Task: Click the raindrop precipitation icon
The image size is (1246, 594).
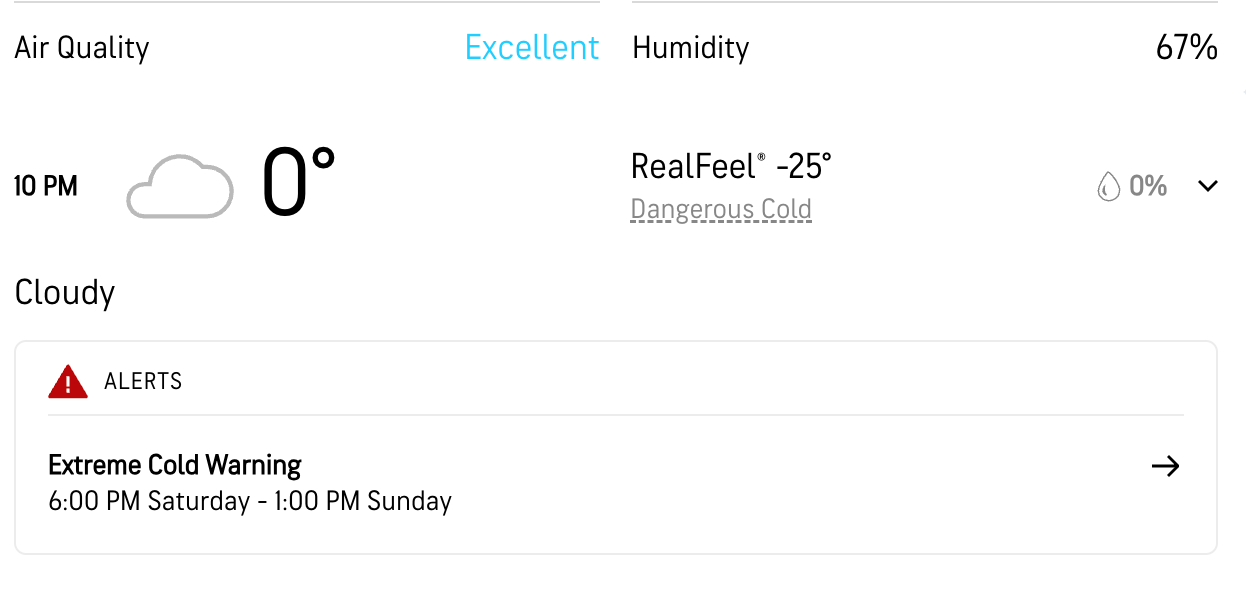Action: (x=1108, y=186)
